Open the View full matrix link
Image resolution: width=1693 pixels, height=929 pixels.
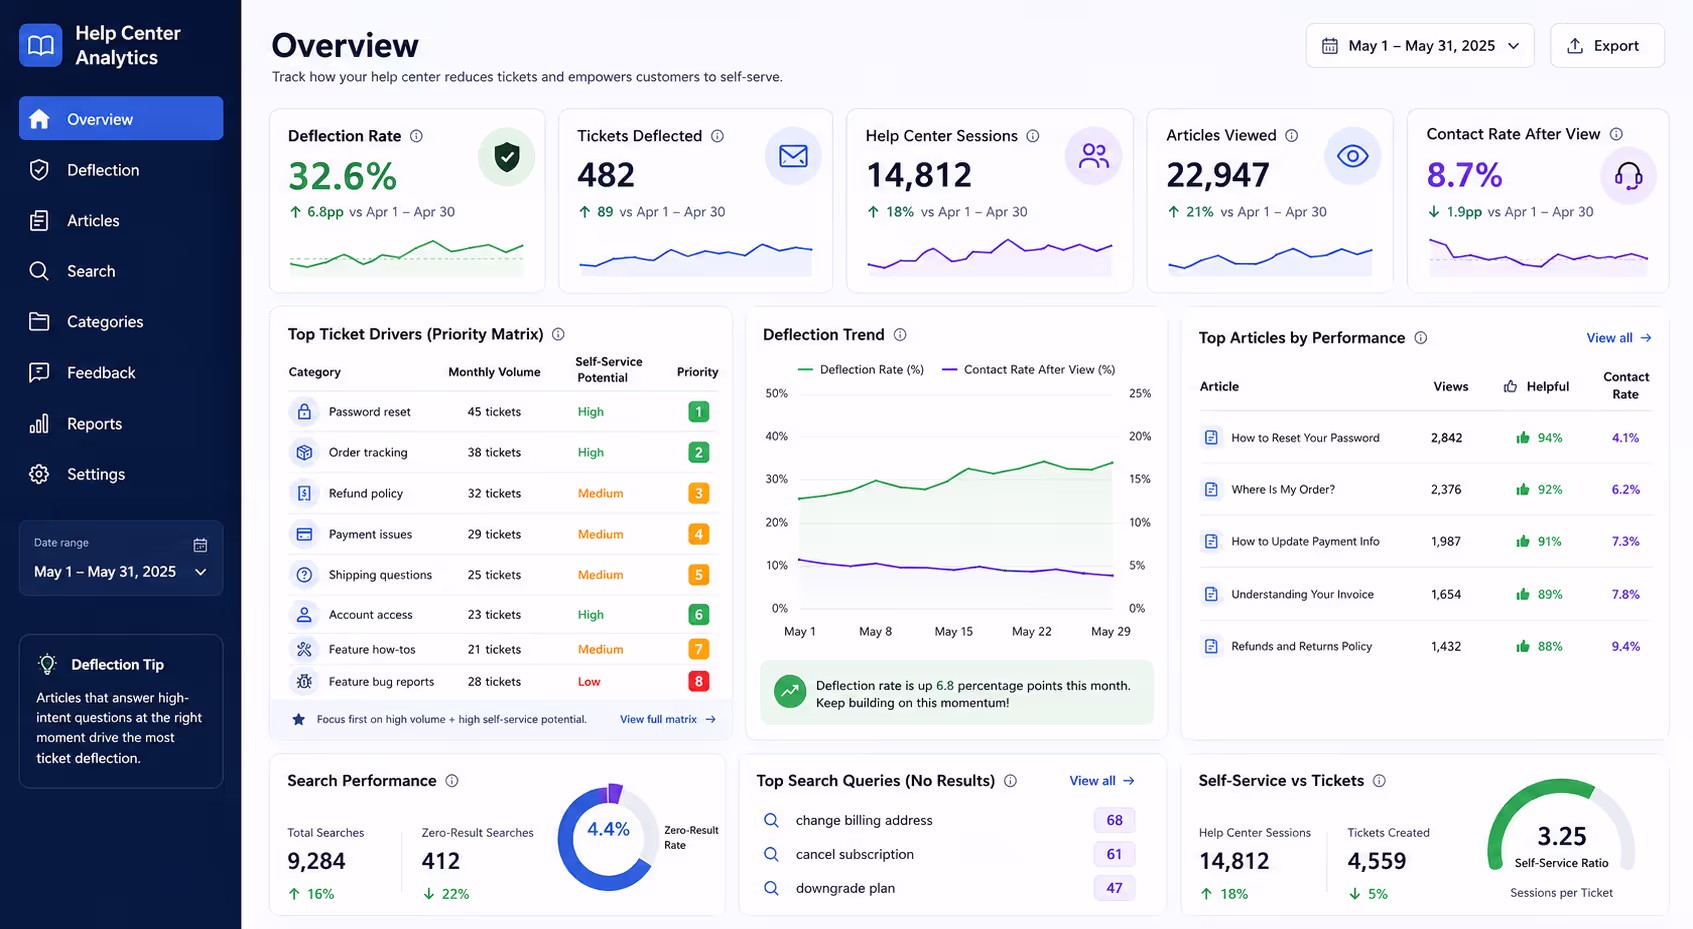click(x=668, y=719)
